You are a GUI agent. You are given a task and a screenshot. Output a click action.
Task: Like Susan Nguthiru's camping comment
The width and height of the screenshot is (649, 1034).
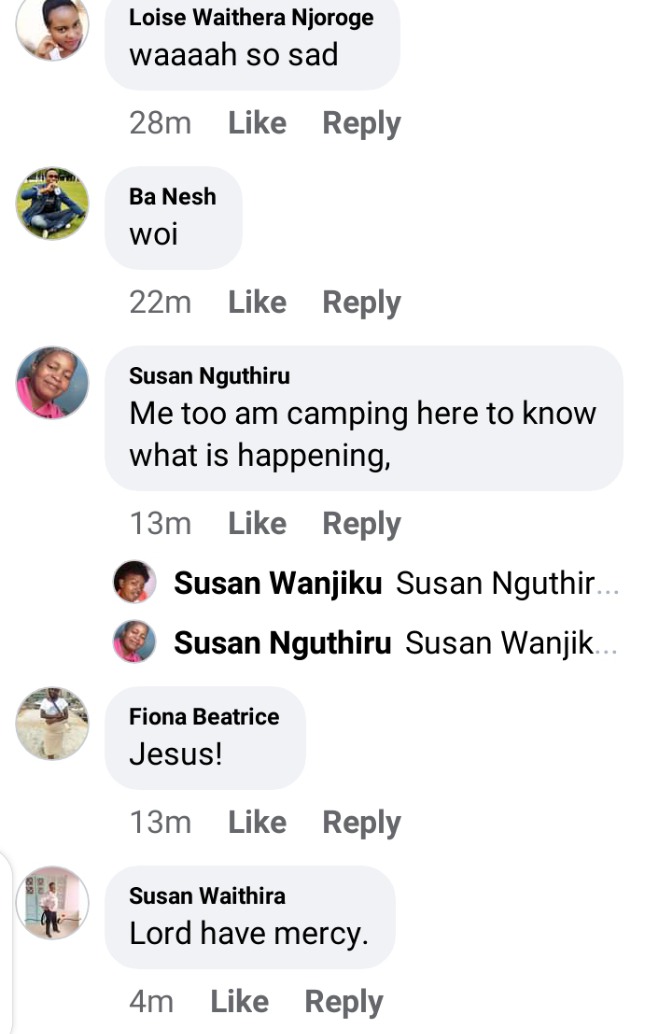pyautogui.click(x=257, y=524)
